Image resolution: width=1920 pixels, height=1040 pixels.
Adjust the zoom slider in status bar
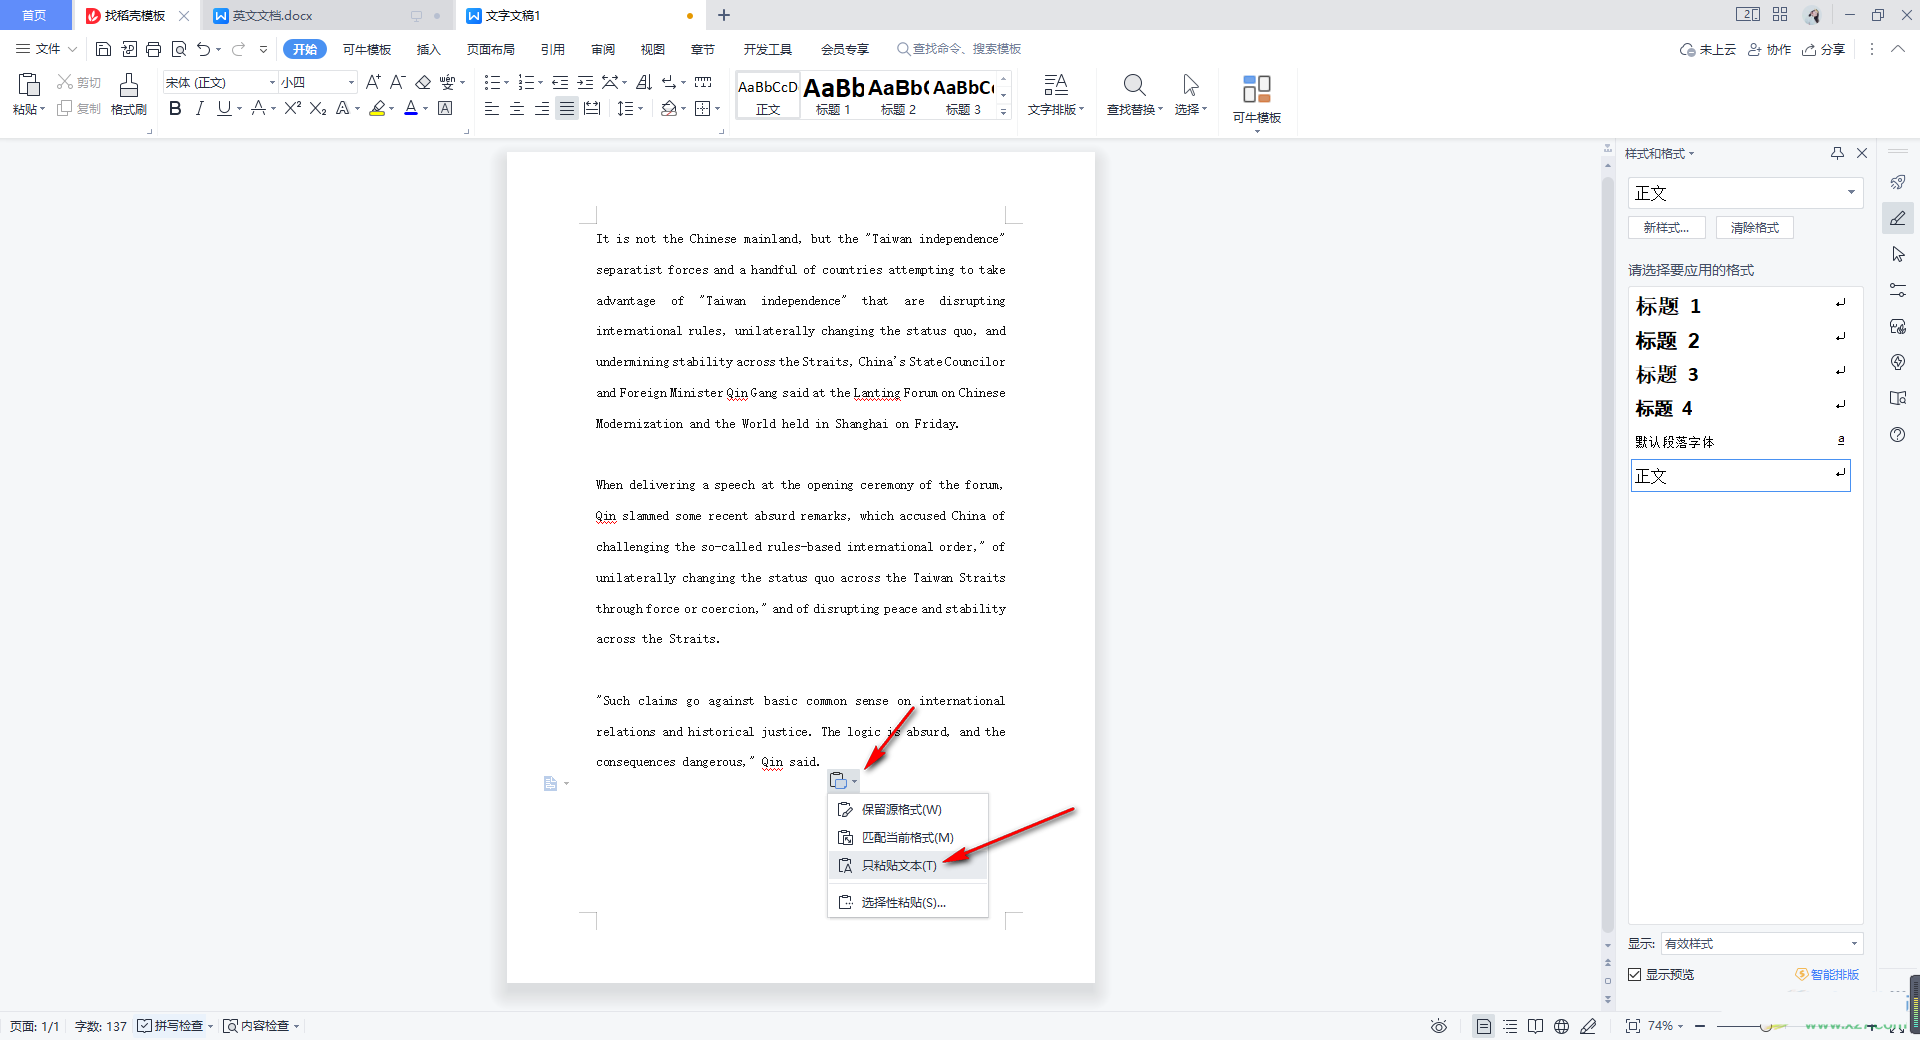[x=1766, y=1027]
